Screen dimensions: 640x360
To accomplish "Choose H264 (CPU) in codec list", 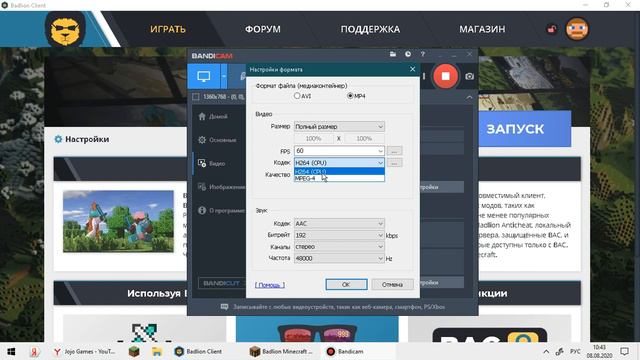I will click(x=339, y=171).
